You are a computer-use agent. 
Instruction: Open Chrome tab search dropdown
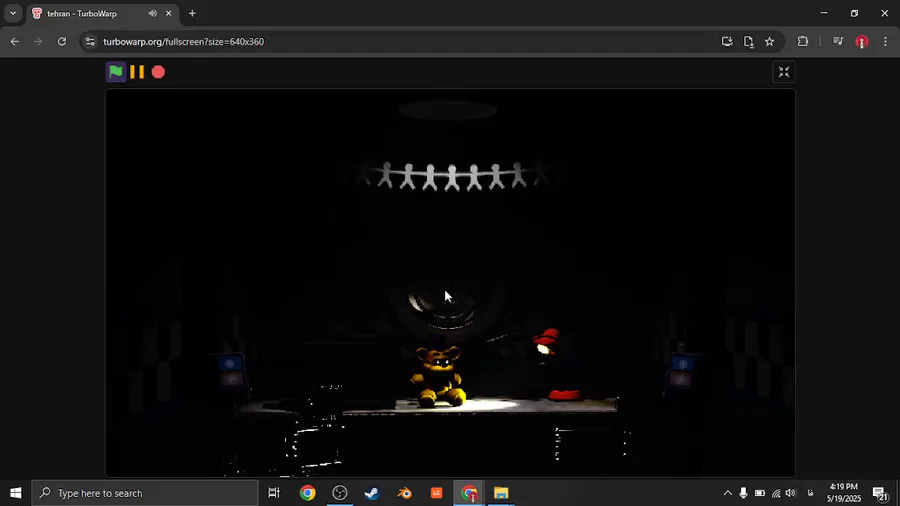13,13
